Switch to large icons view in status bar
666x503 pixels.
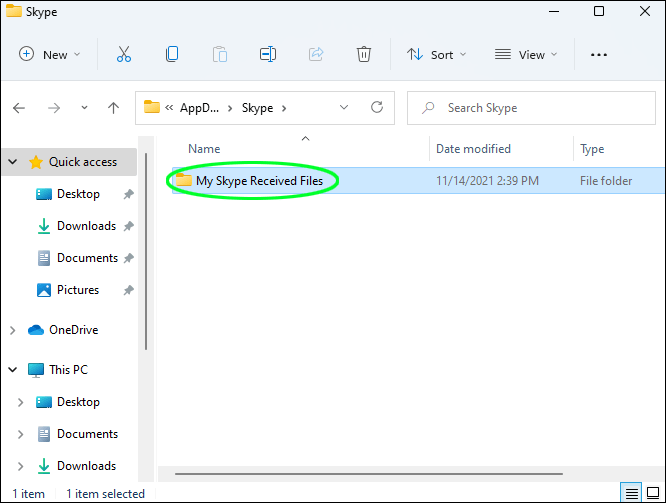653,493
